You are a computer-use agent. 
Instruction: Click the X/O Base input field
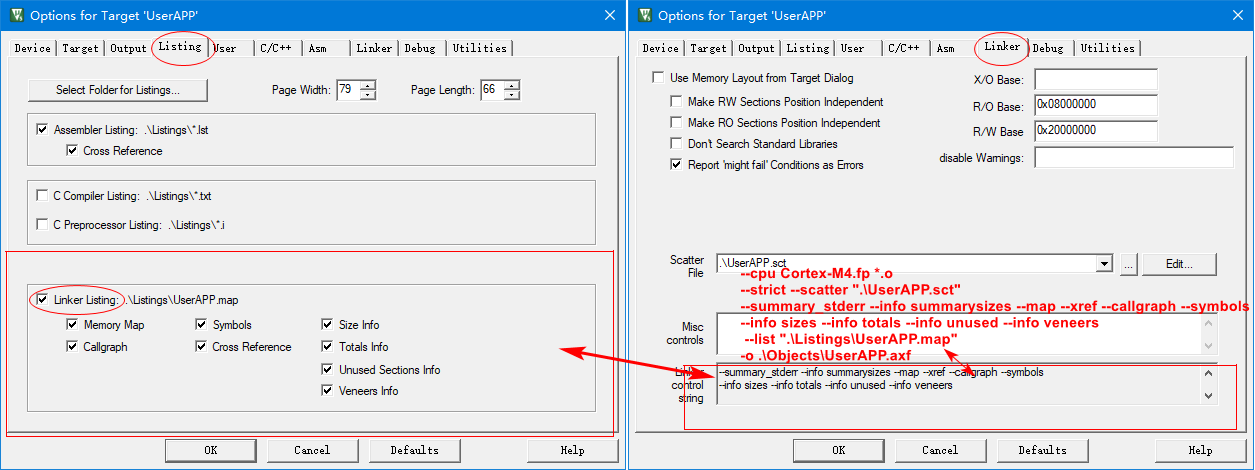(x=1095, y=79)
